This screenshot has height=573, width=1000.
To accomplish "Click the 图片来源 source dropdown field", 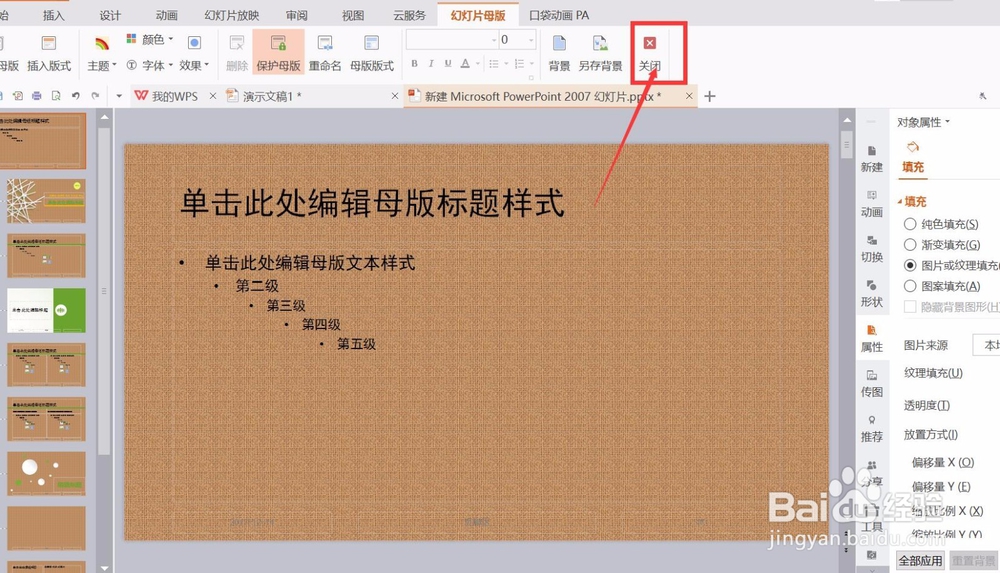I will click(986, 345).
